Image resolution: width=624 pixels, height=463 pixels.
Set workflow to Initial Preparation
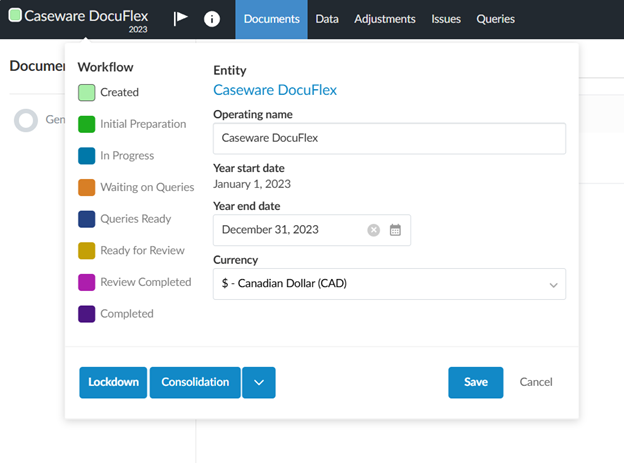(x=87, y=124)
